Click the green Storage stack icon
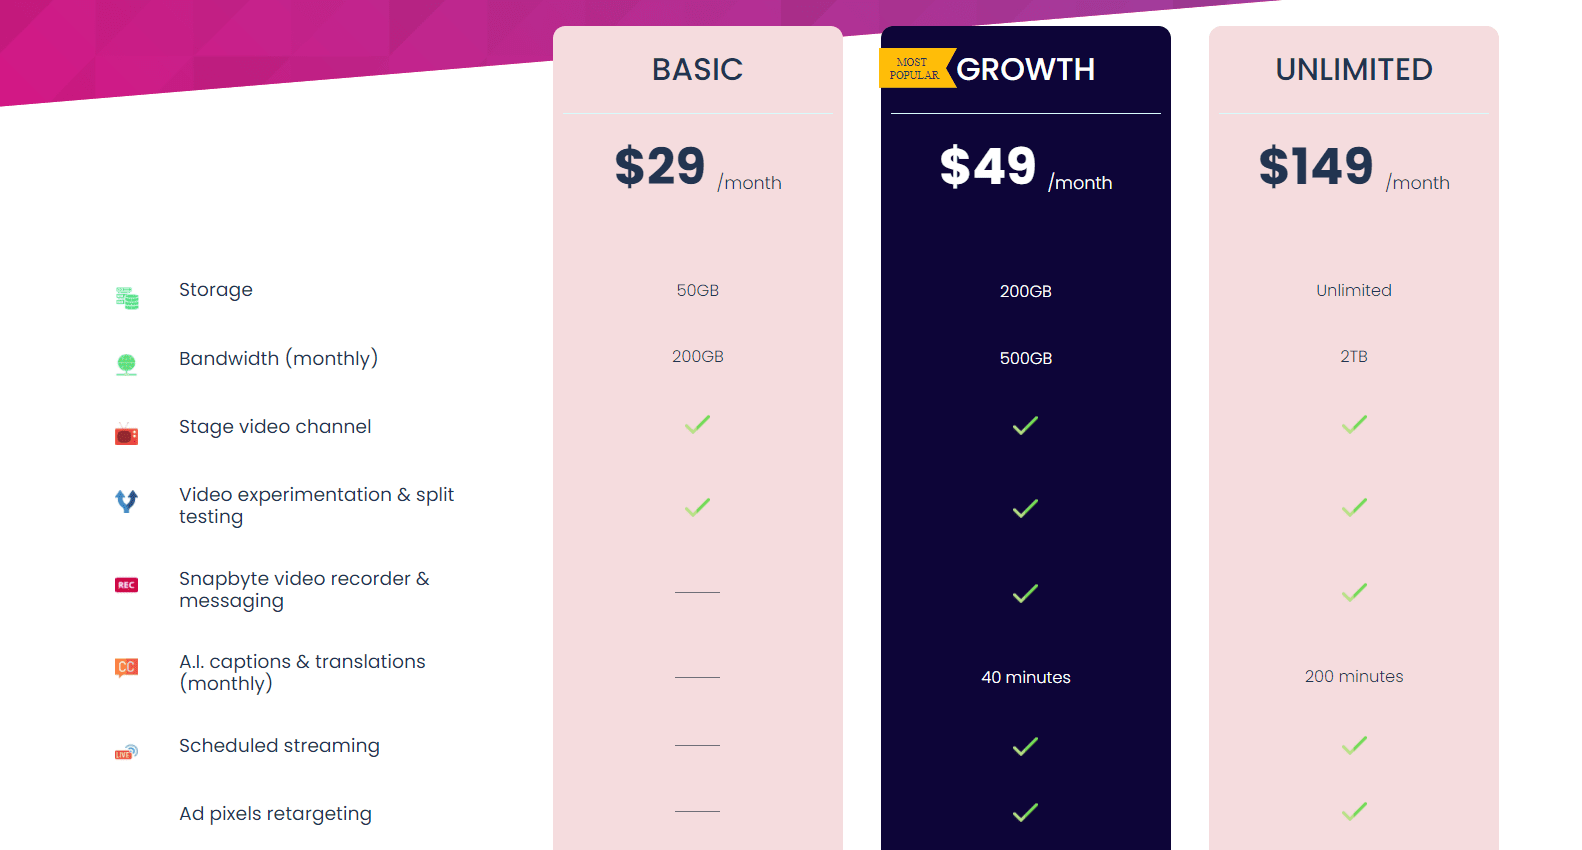 [x=126, y=298]
